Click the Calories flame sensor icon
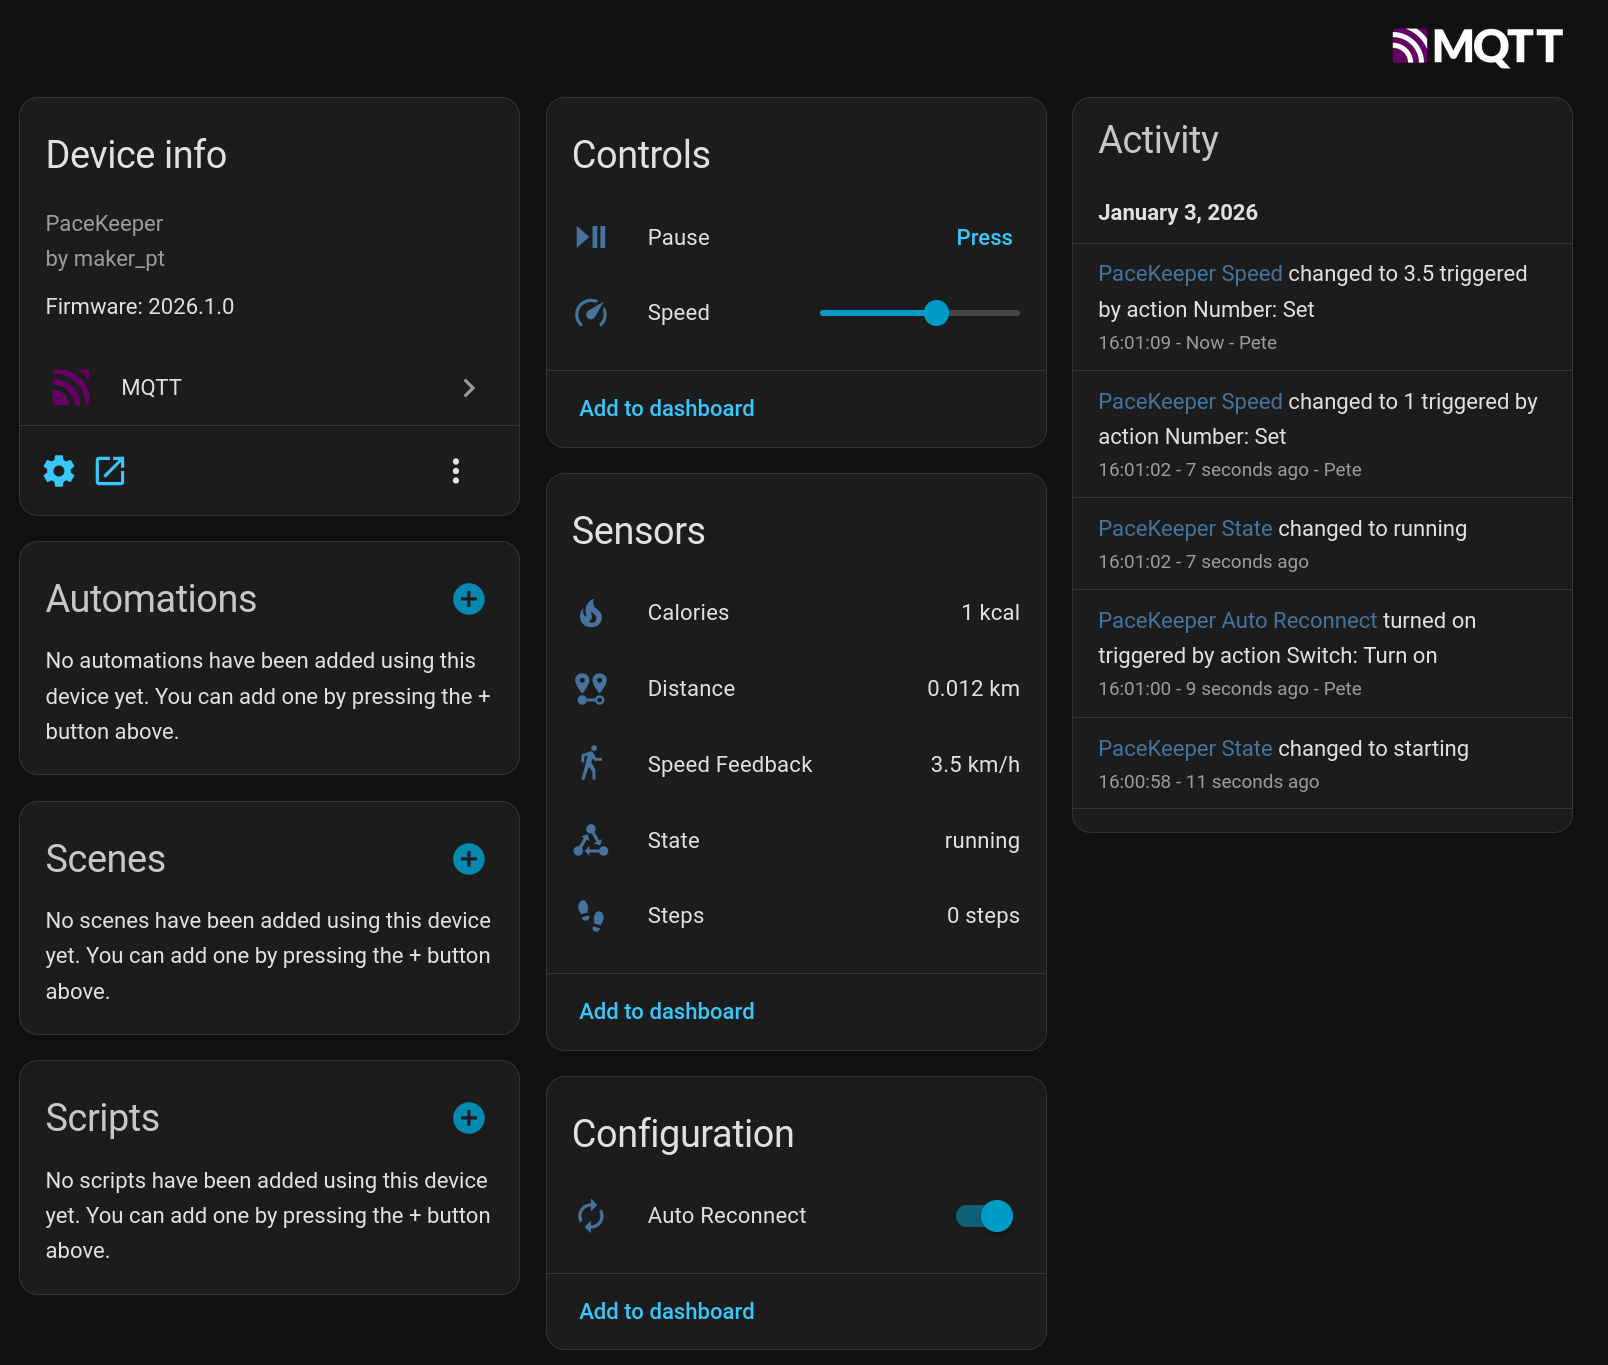Viewport: 1608px width, 1365px height. click(591, 613)
